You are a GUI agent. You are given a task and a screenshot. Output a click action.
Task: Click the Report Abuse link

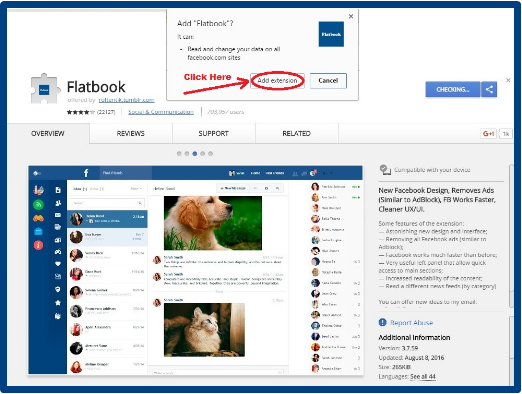click(x=411, y=323)
